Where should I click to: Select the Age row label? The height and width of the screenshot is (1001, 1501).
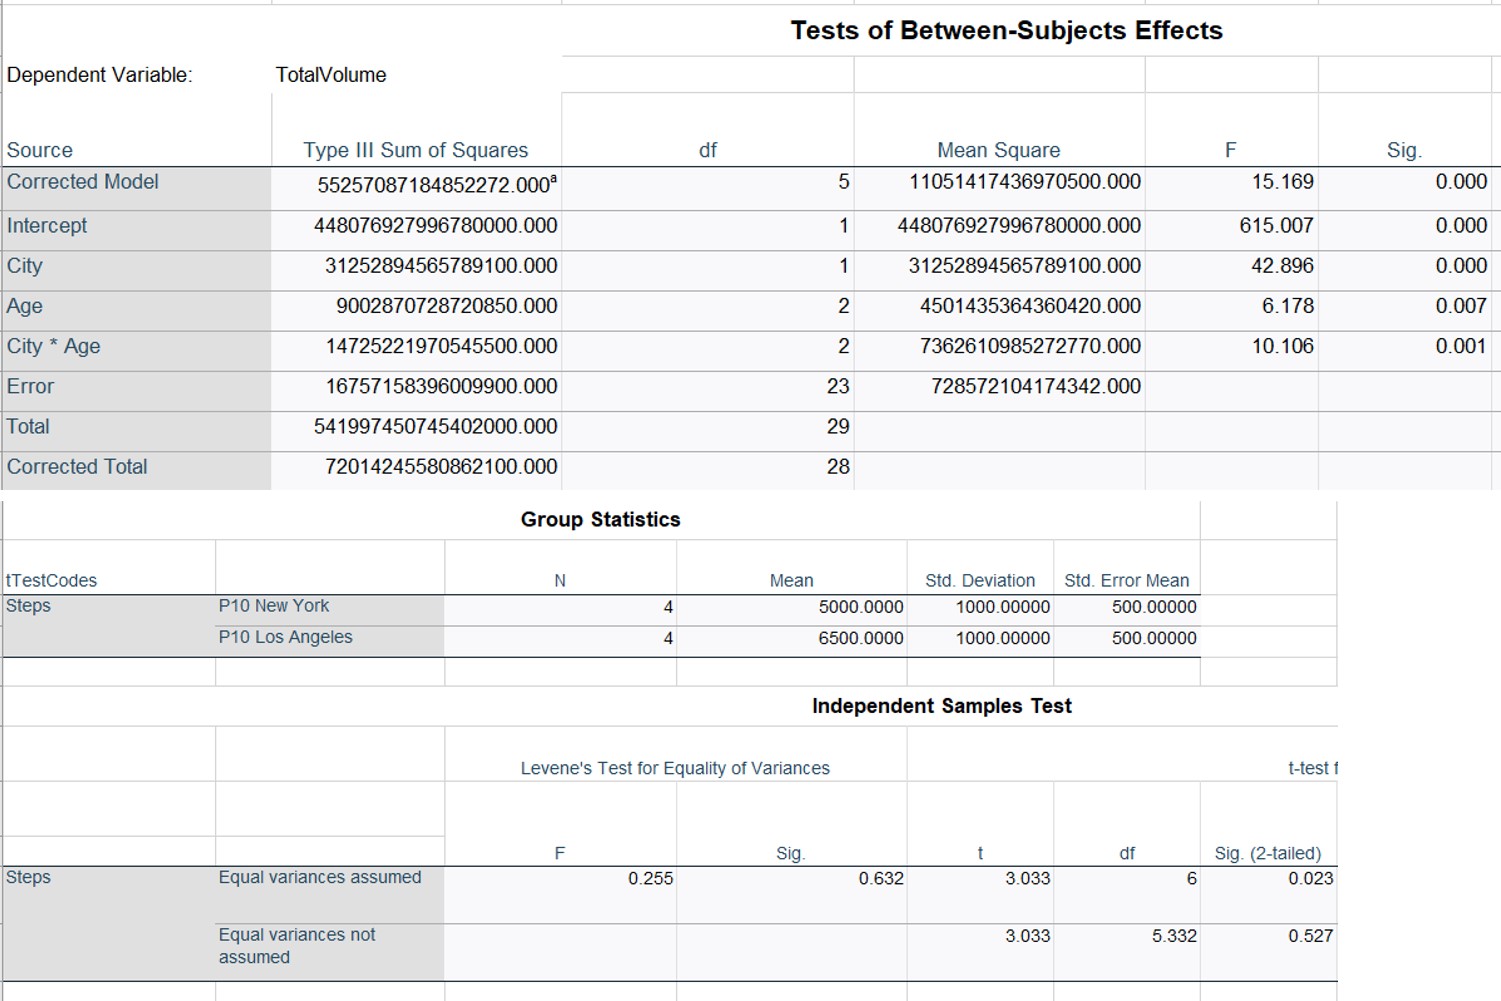tap(25, 306)
